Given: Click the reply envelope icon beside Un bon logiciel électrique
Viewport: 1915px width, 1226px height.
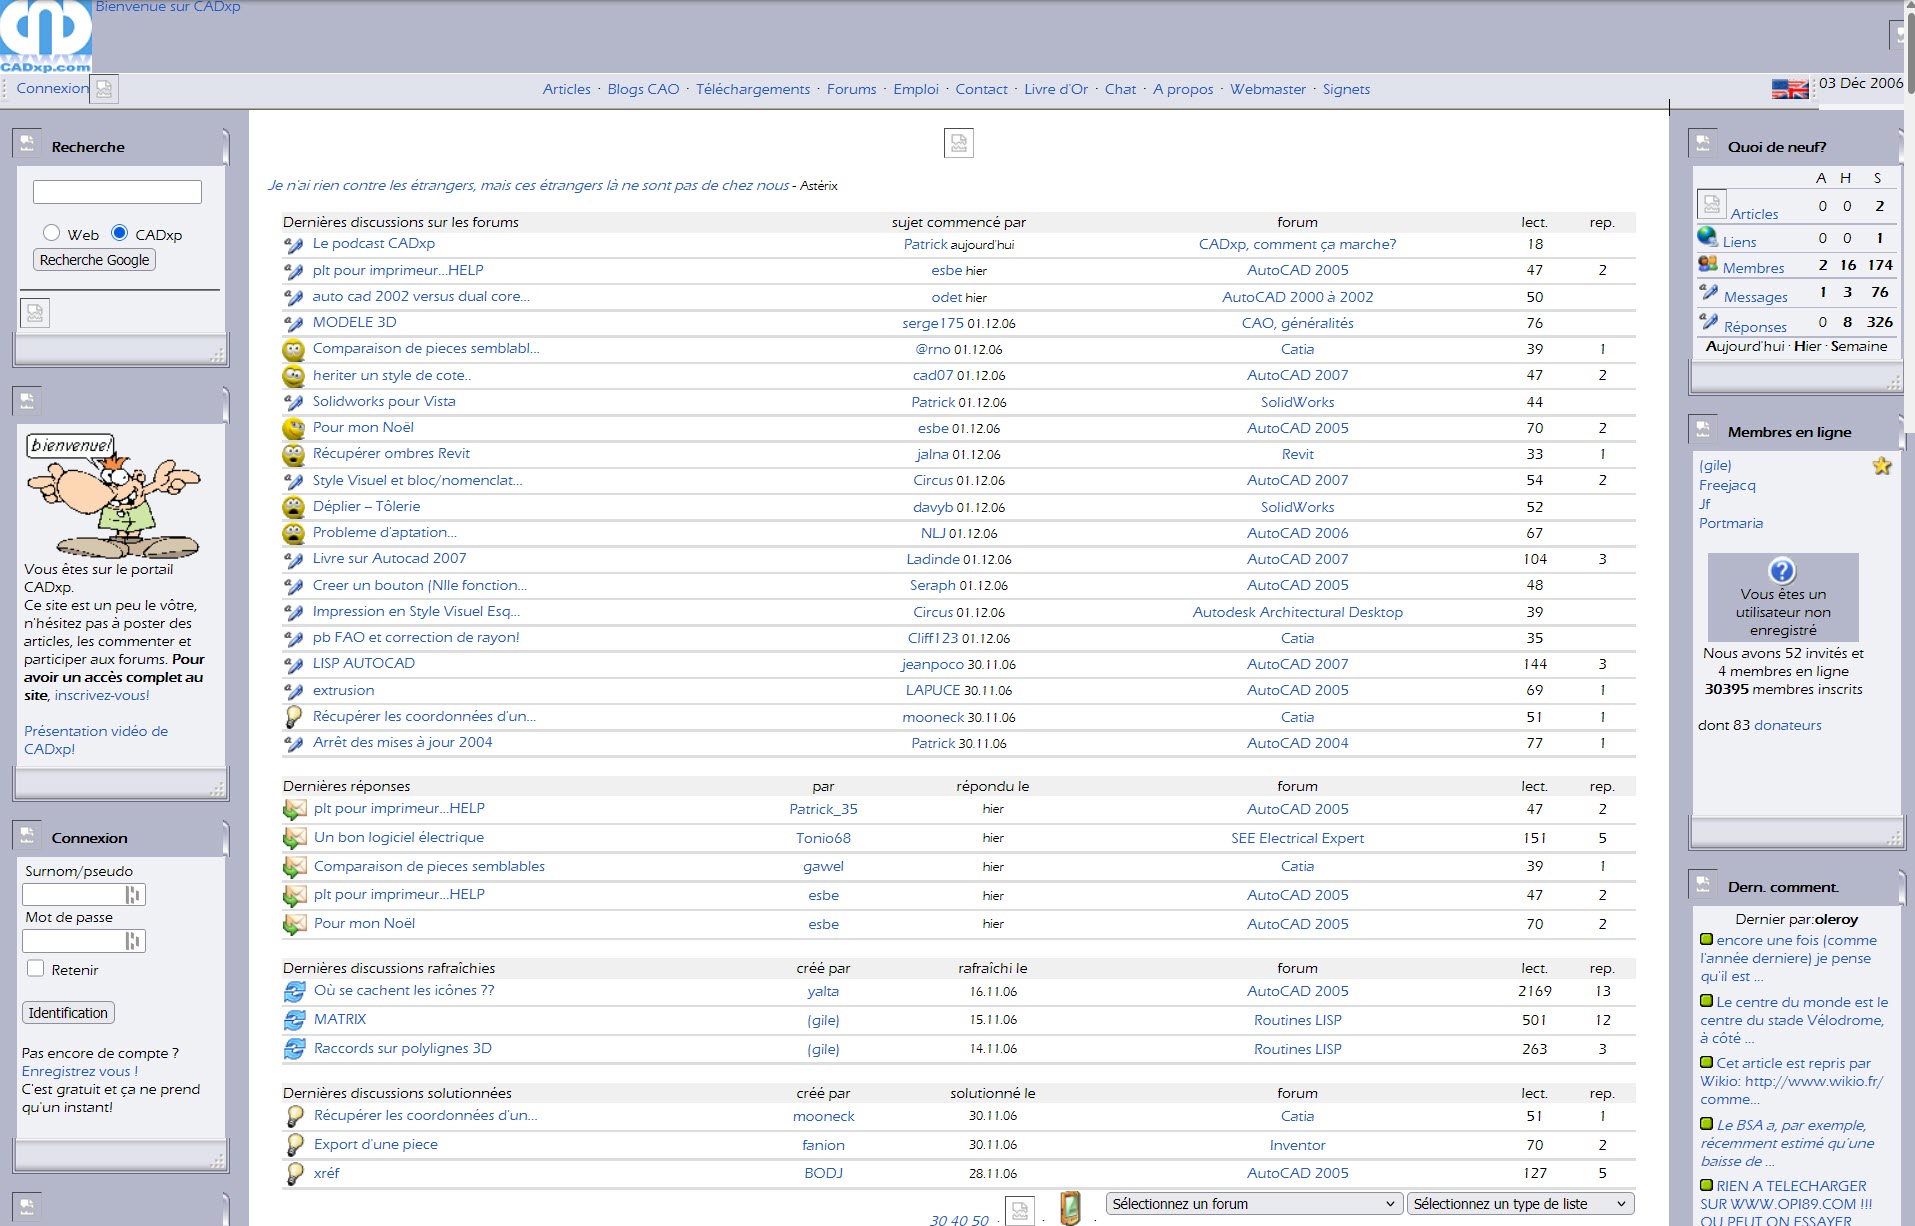Looking at the screenshot, I should [x=294, y=838].
